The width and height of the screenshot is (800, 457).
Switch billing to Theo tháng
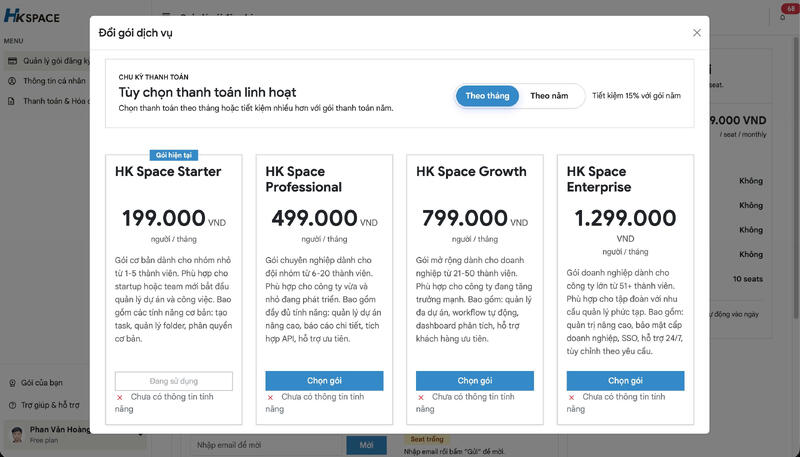coord(487,96)
